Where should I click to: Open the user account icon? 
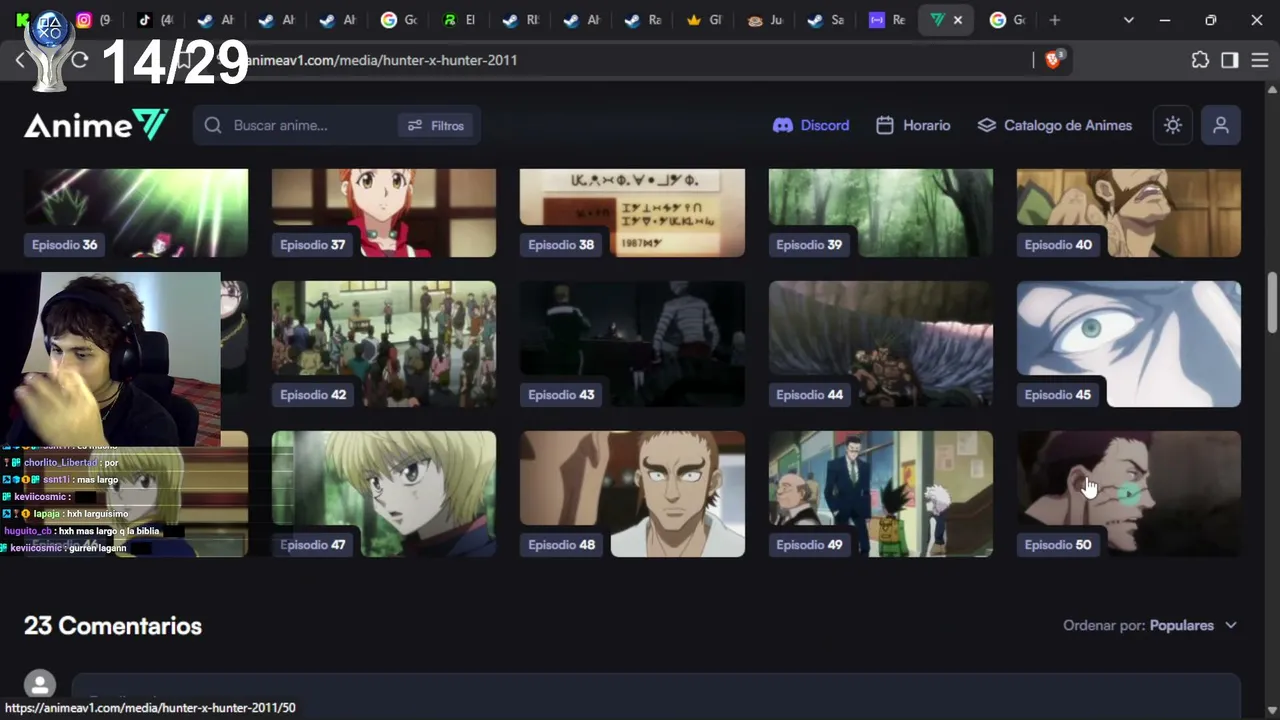(1221, 125)
